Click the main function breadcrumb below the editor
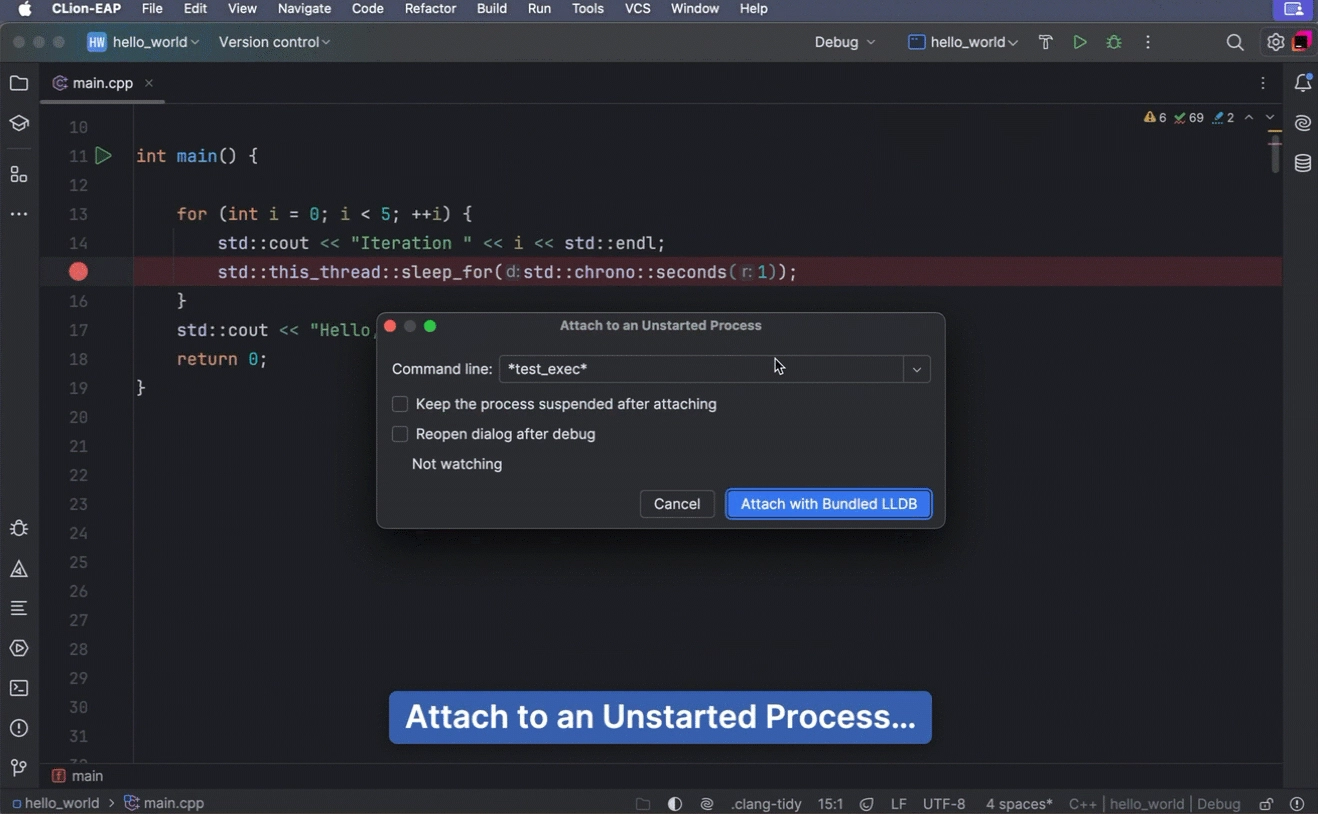1318x814 pixels. point(78,776)
